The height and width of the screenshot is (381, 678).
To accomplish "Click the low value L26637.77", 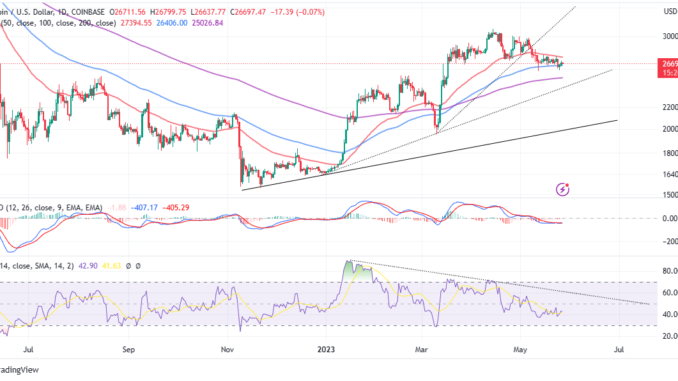I will (x=208, y=12).
